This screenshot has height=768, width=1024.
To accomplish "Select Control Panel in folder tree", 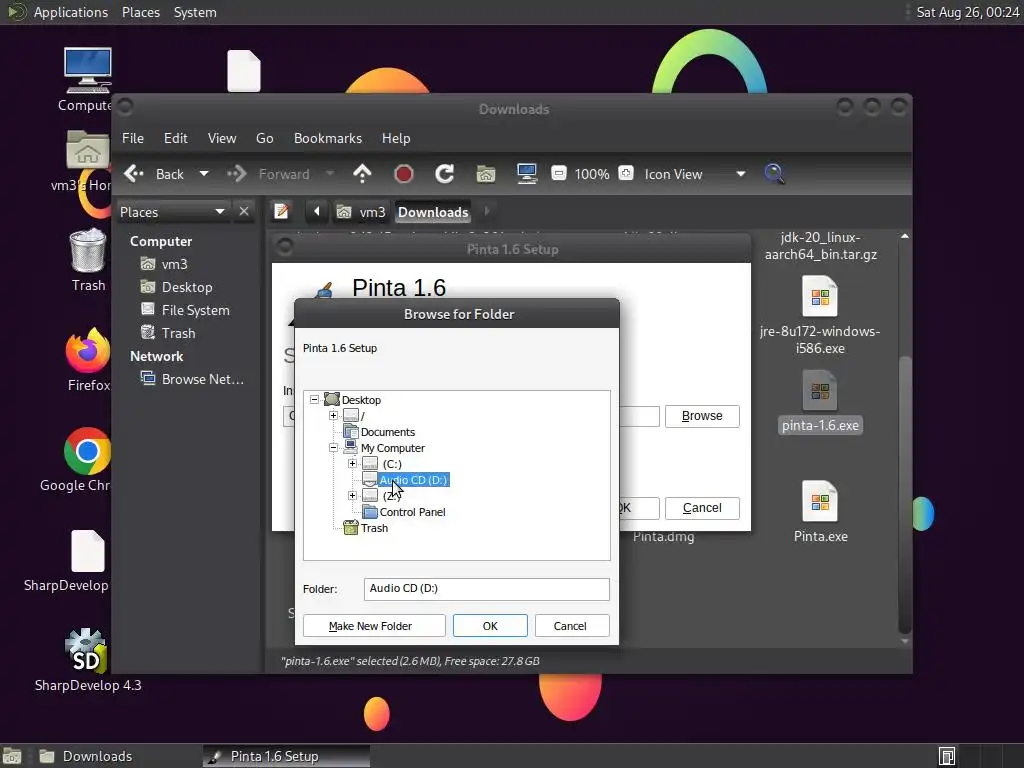I will [412, 512].
